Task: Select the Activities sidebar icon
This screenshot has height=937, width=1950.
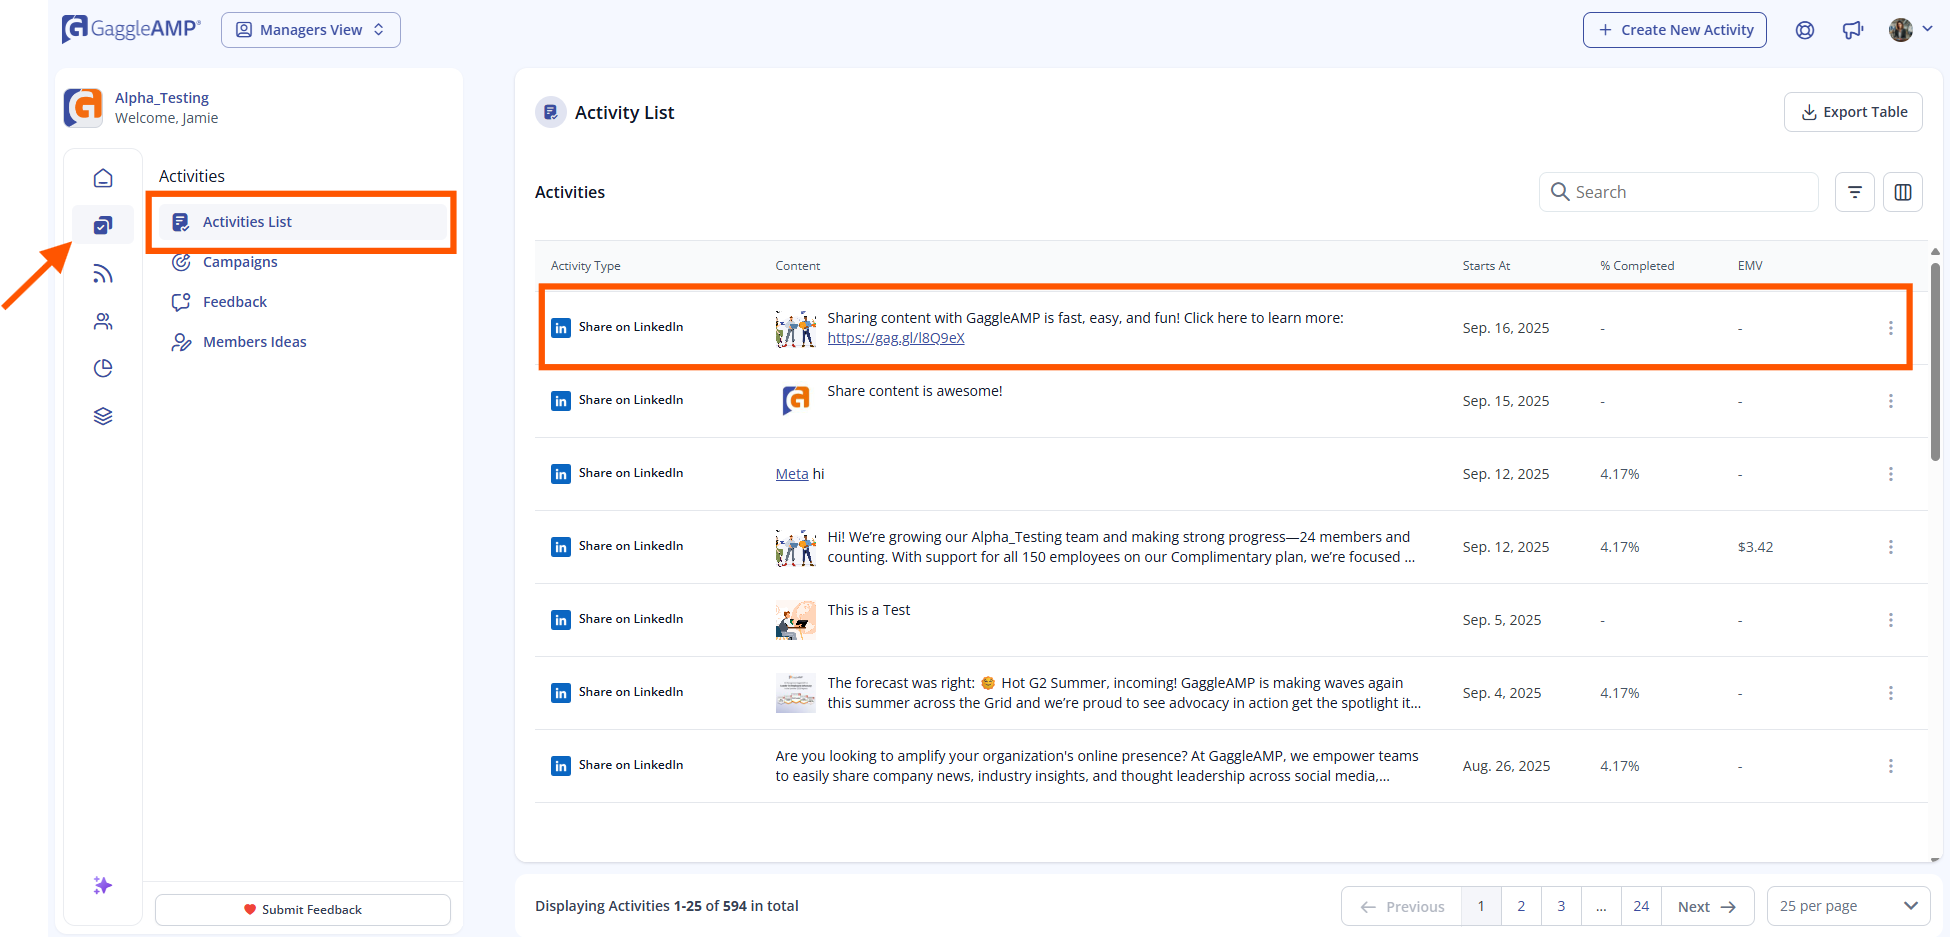Action: click(103, 225)
